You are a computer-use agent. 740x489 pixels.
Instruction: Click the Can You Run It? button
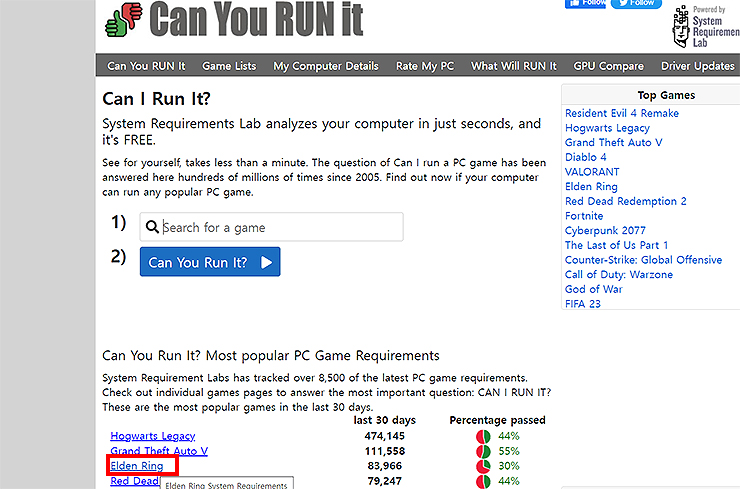pos(210,262)
